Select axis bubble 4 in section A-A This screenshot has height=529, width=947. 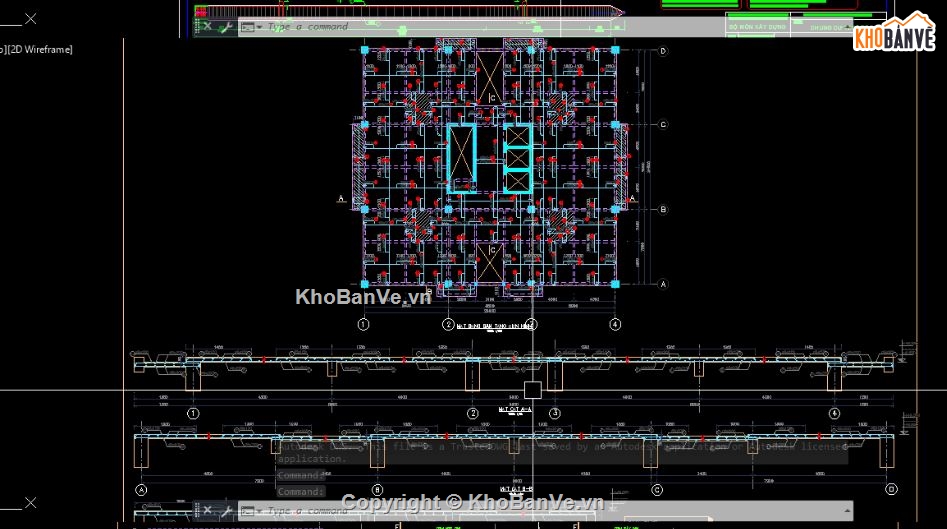coord(834,414)
